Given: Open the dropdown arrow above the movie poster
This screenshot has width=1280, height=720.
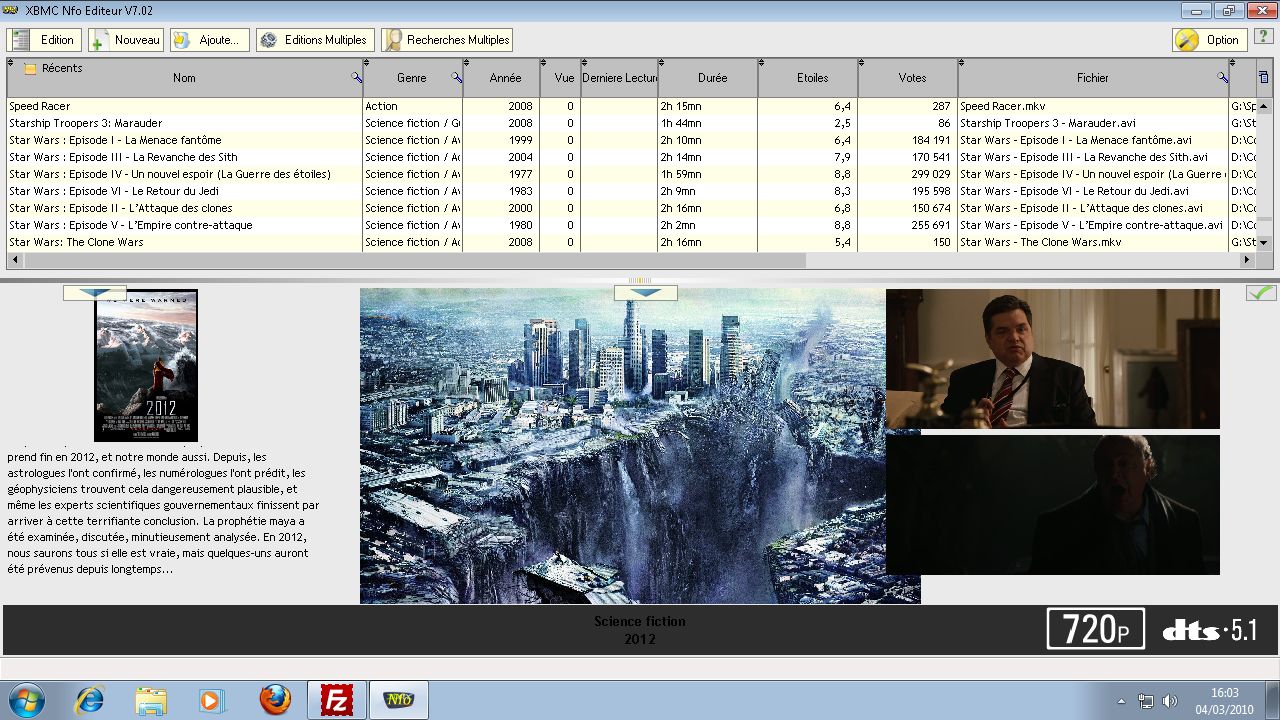Looking at the screenshot, I should (94, 293).
